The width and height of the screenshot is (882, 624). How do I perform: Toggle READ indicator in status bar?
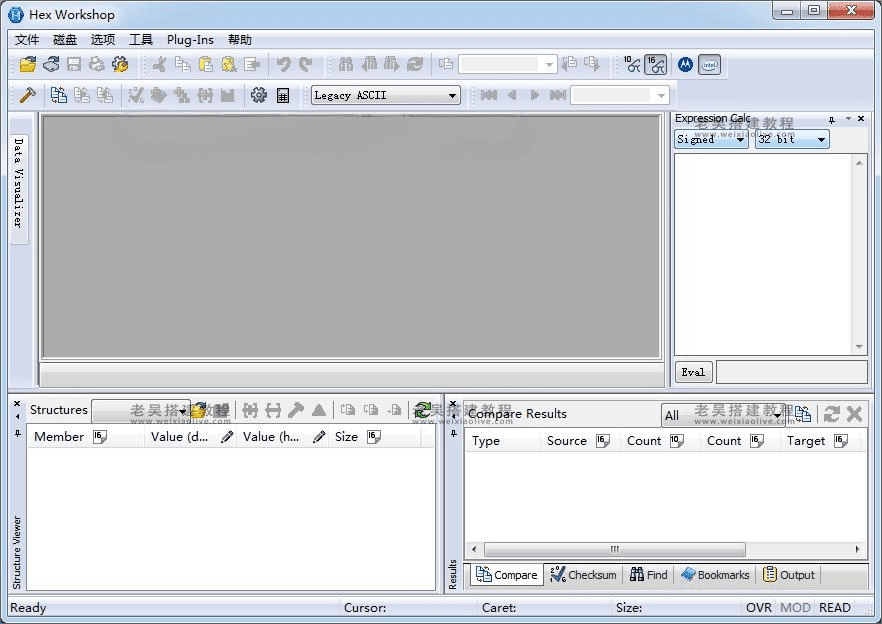click(834, 608)
